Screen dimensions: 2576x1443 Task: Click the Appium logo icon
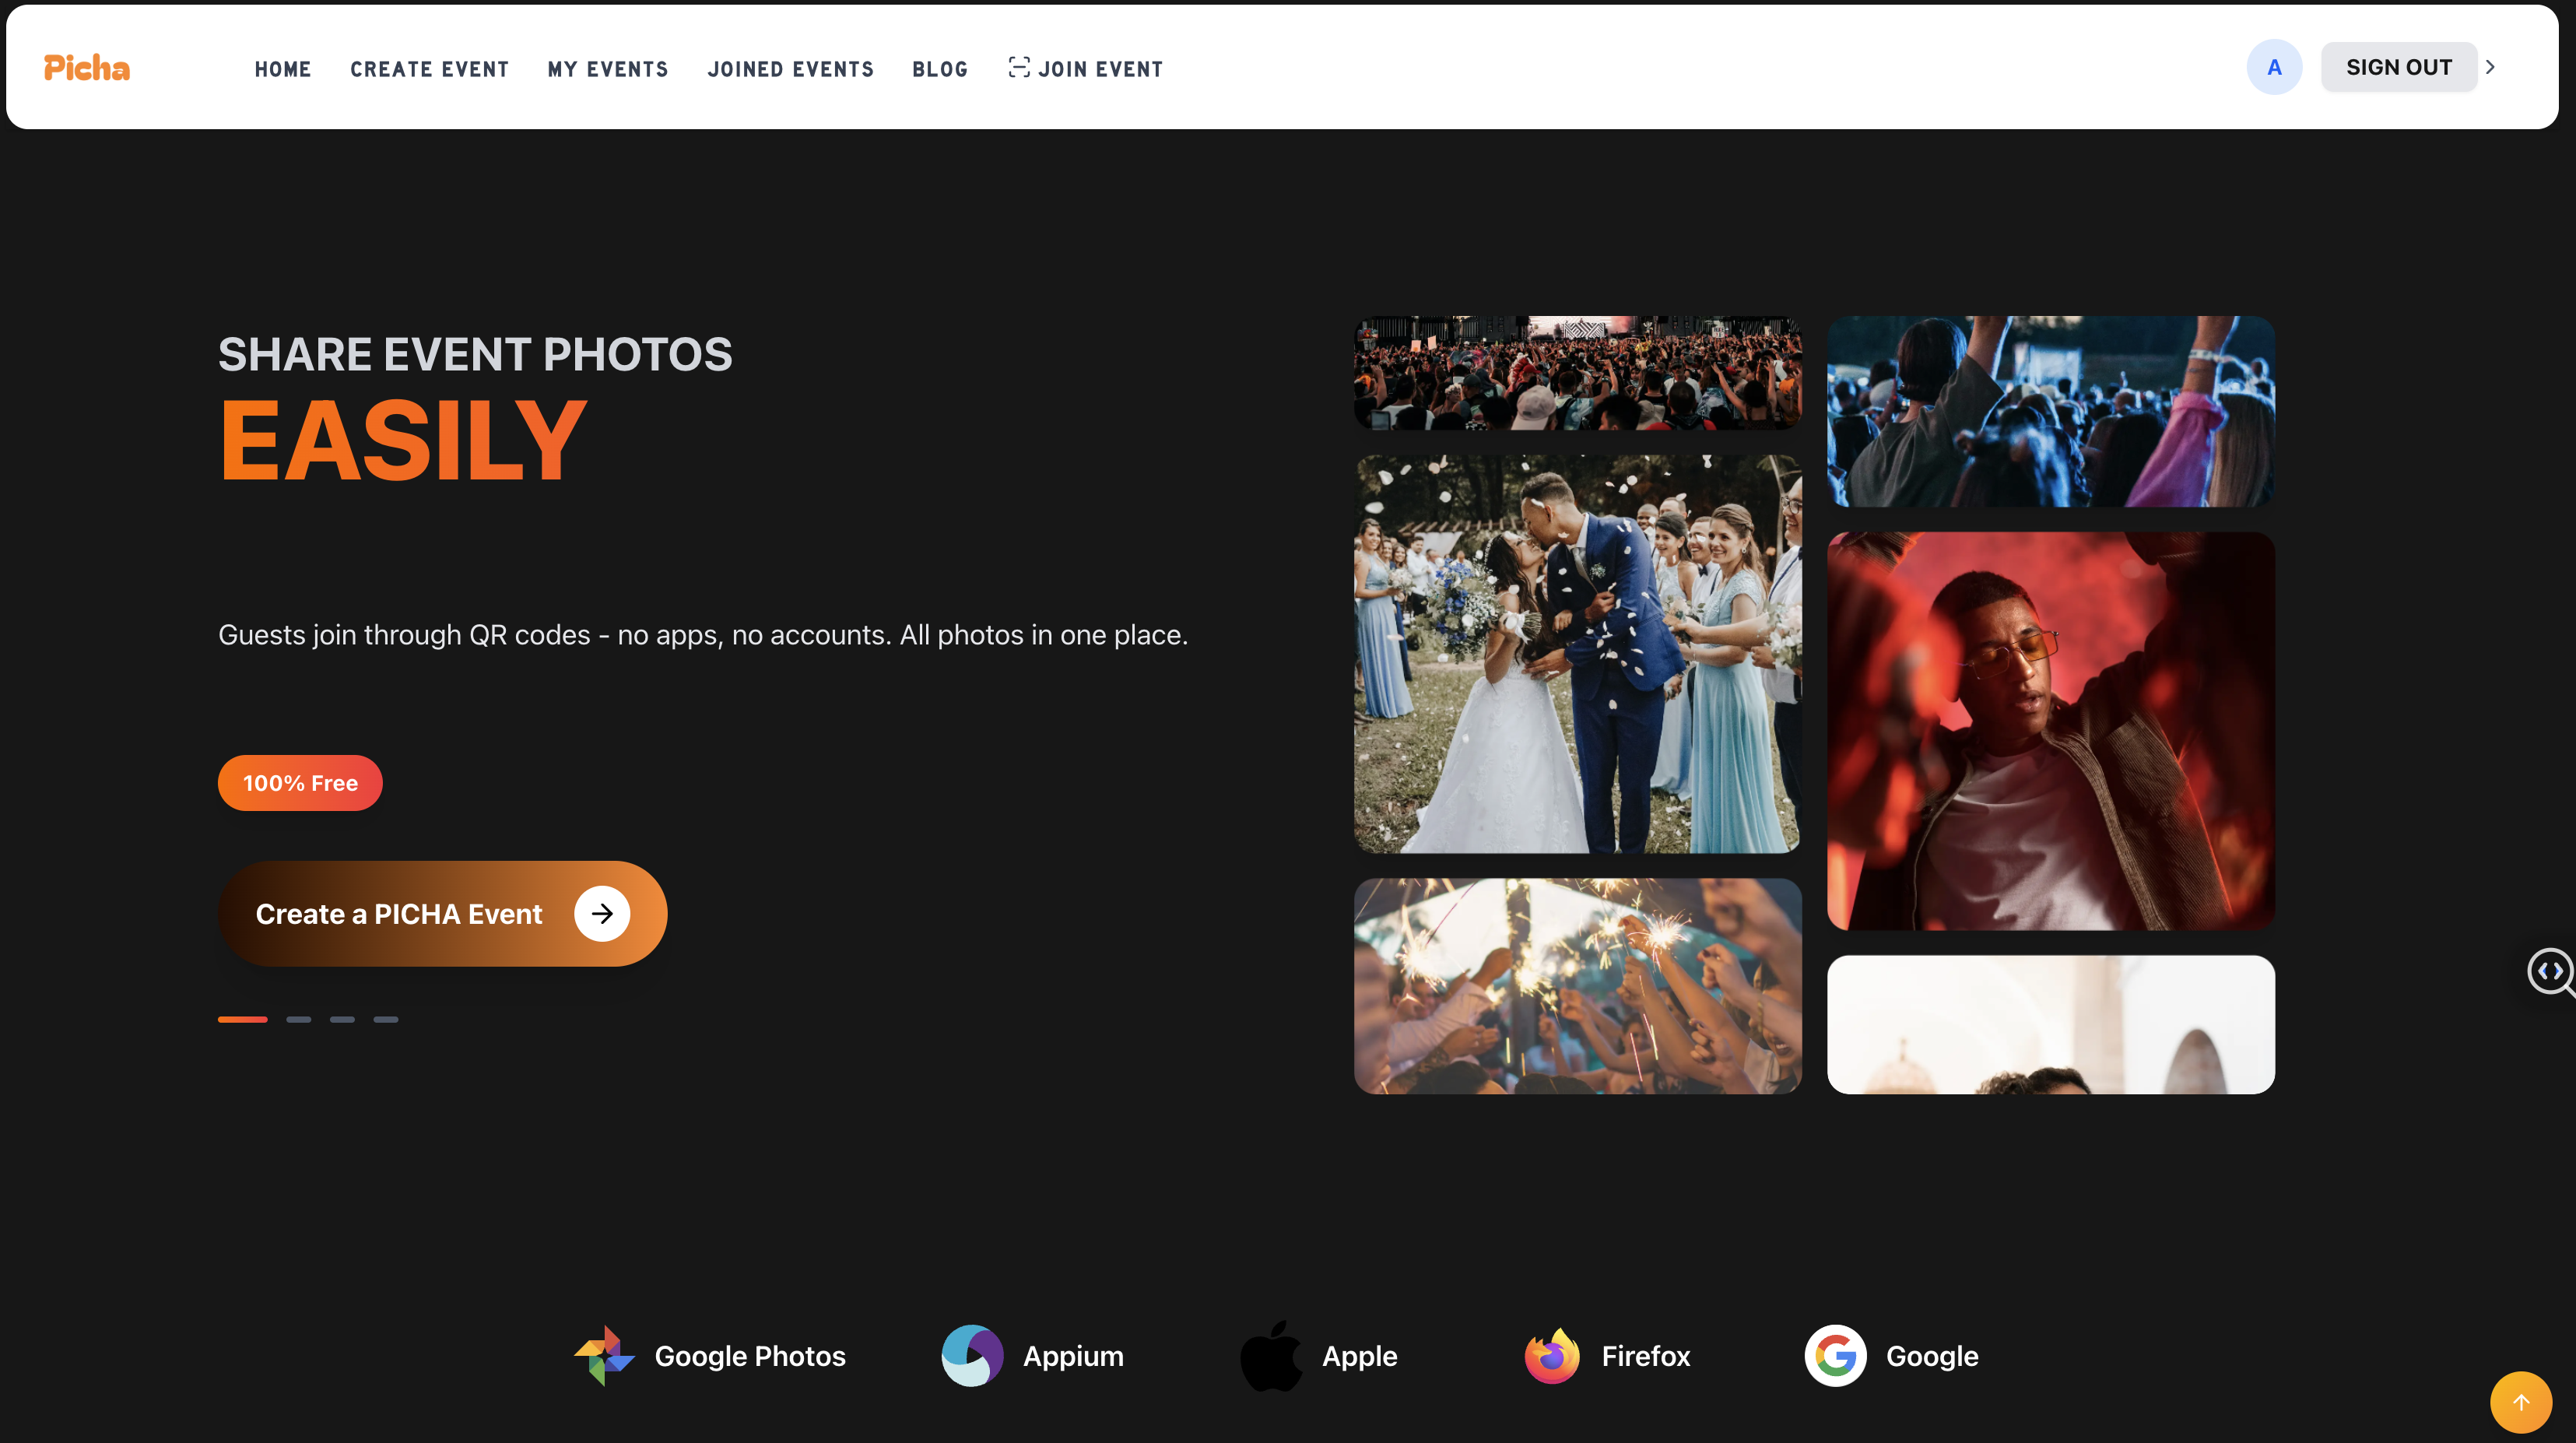pyautogui.click(x=972, y=1355)
